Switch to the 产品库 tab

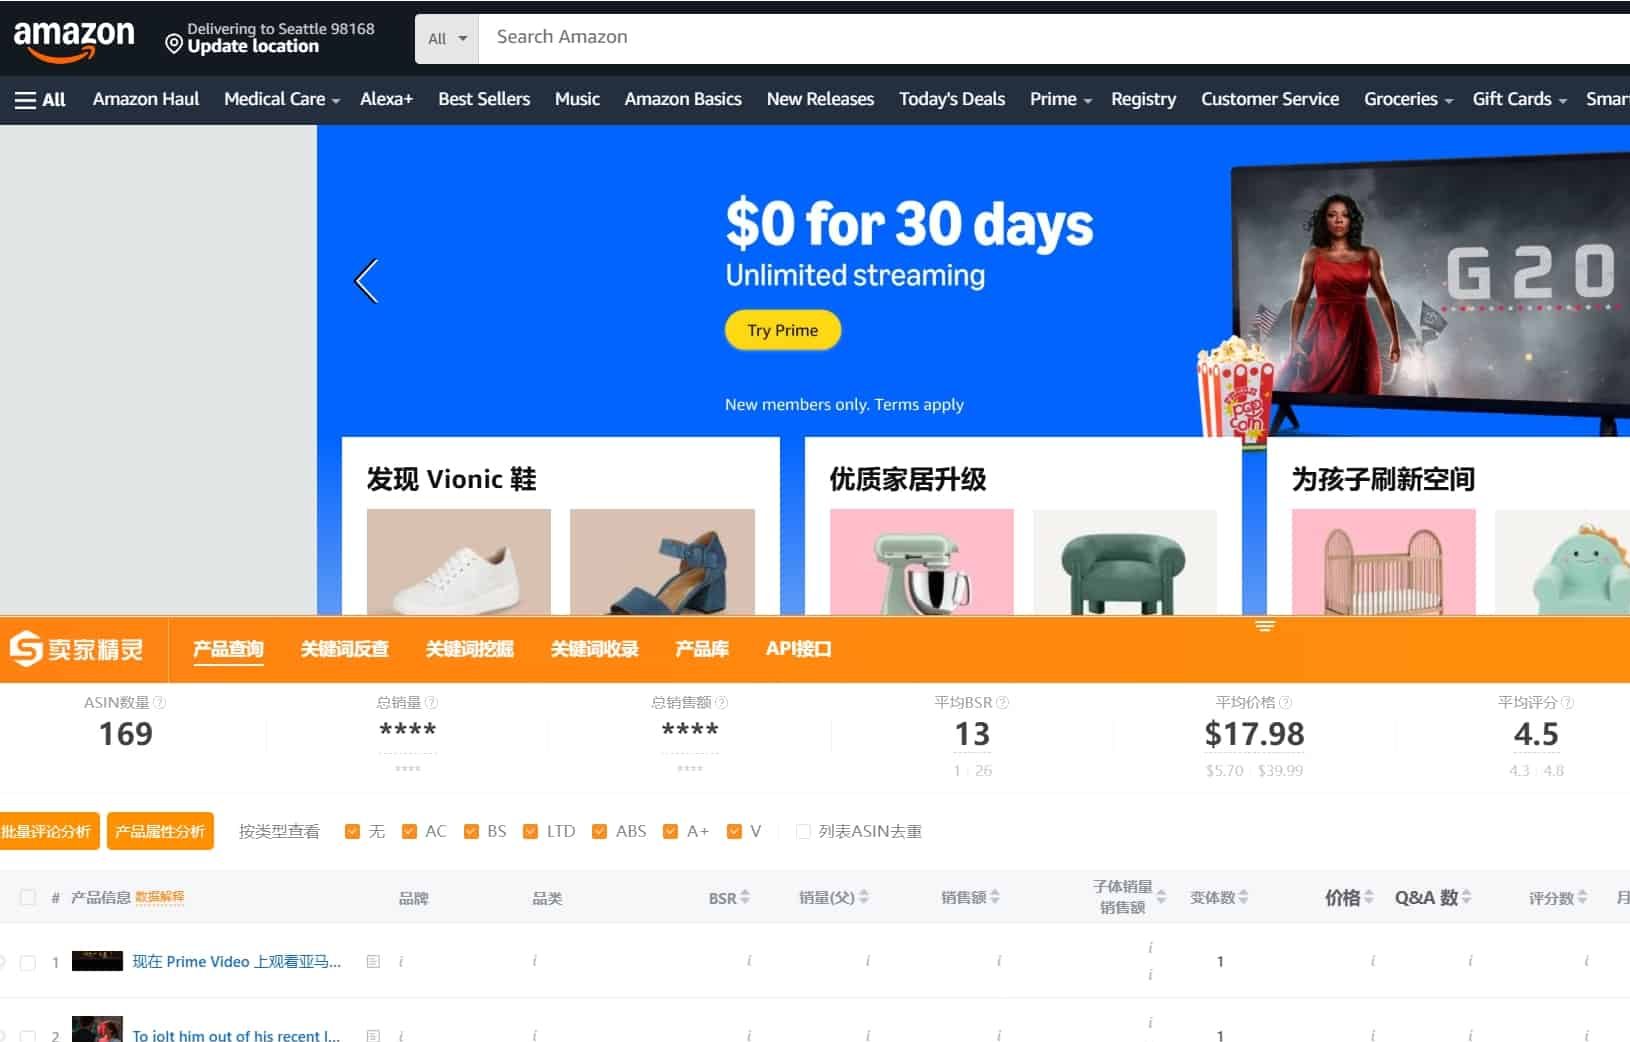tap(702, 649)
